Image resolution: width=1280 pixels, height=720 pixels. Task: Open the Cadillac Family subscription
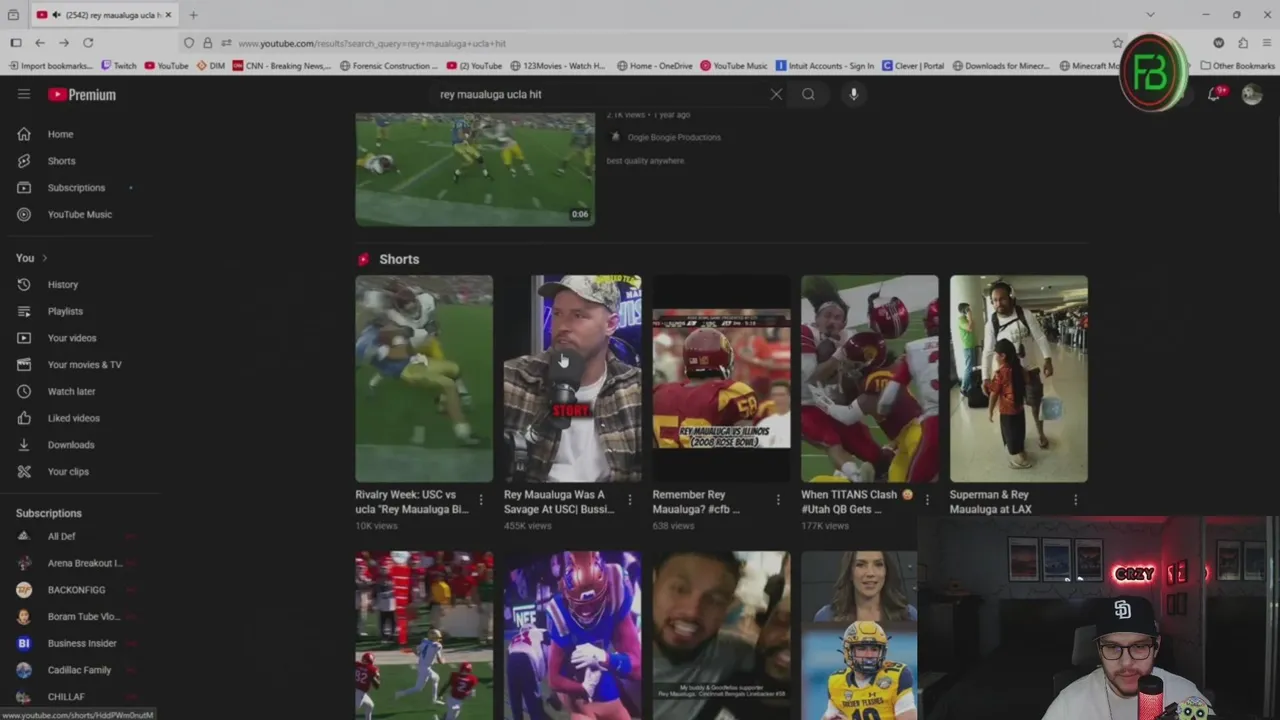point(80,670)
